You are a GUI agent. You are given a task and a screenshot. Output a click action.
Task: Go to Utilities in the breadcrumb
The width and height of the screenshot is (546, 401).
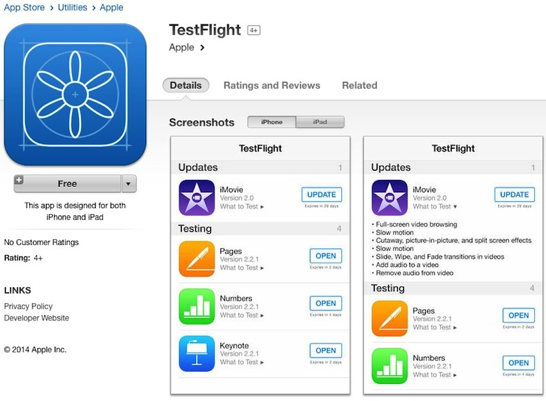[x=72, y=7]
